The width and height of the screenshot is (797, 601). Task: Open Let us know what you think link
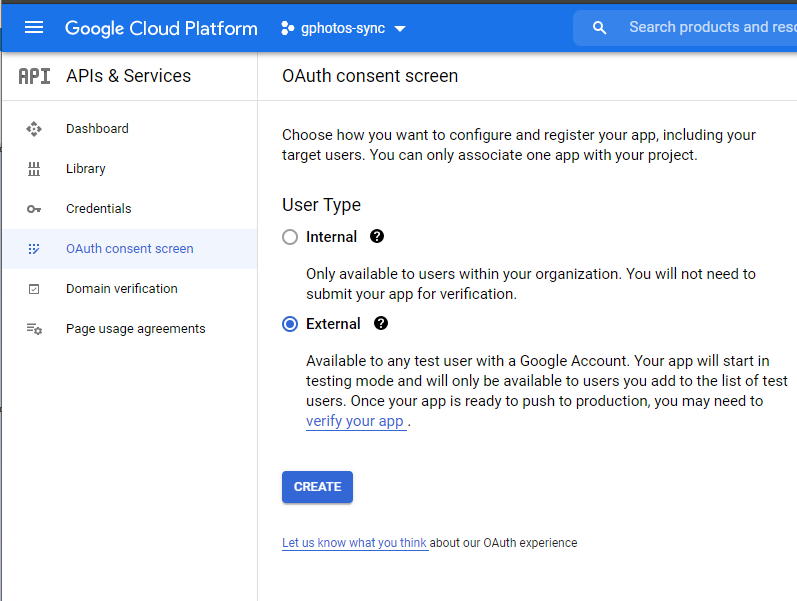click(x=354, y=543)
